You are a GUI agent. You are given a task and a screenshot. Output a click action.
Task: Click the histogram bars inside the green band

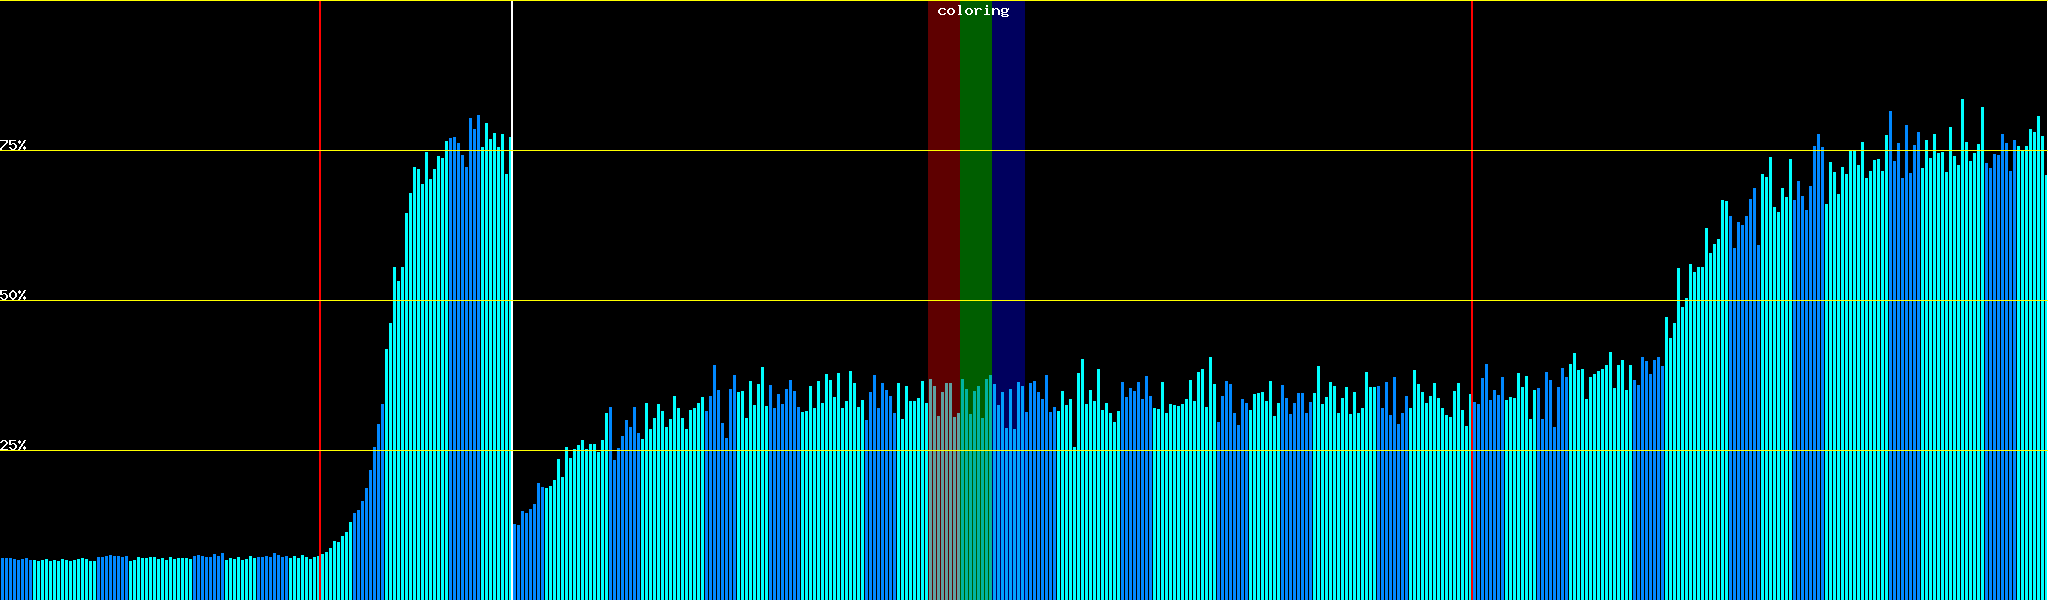click(975, 500)
